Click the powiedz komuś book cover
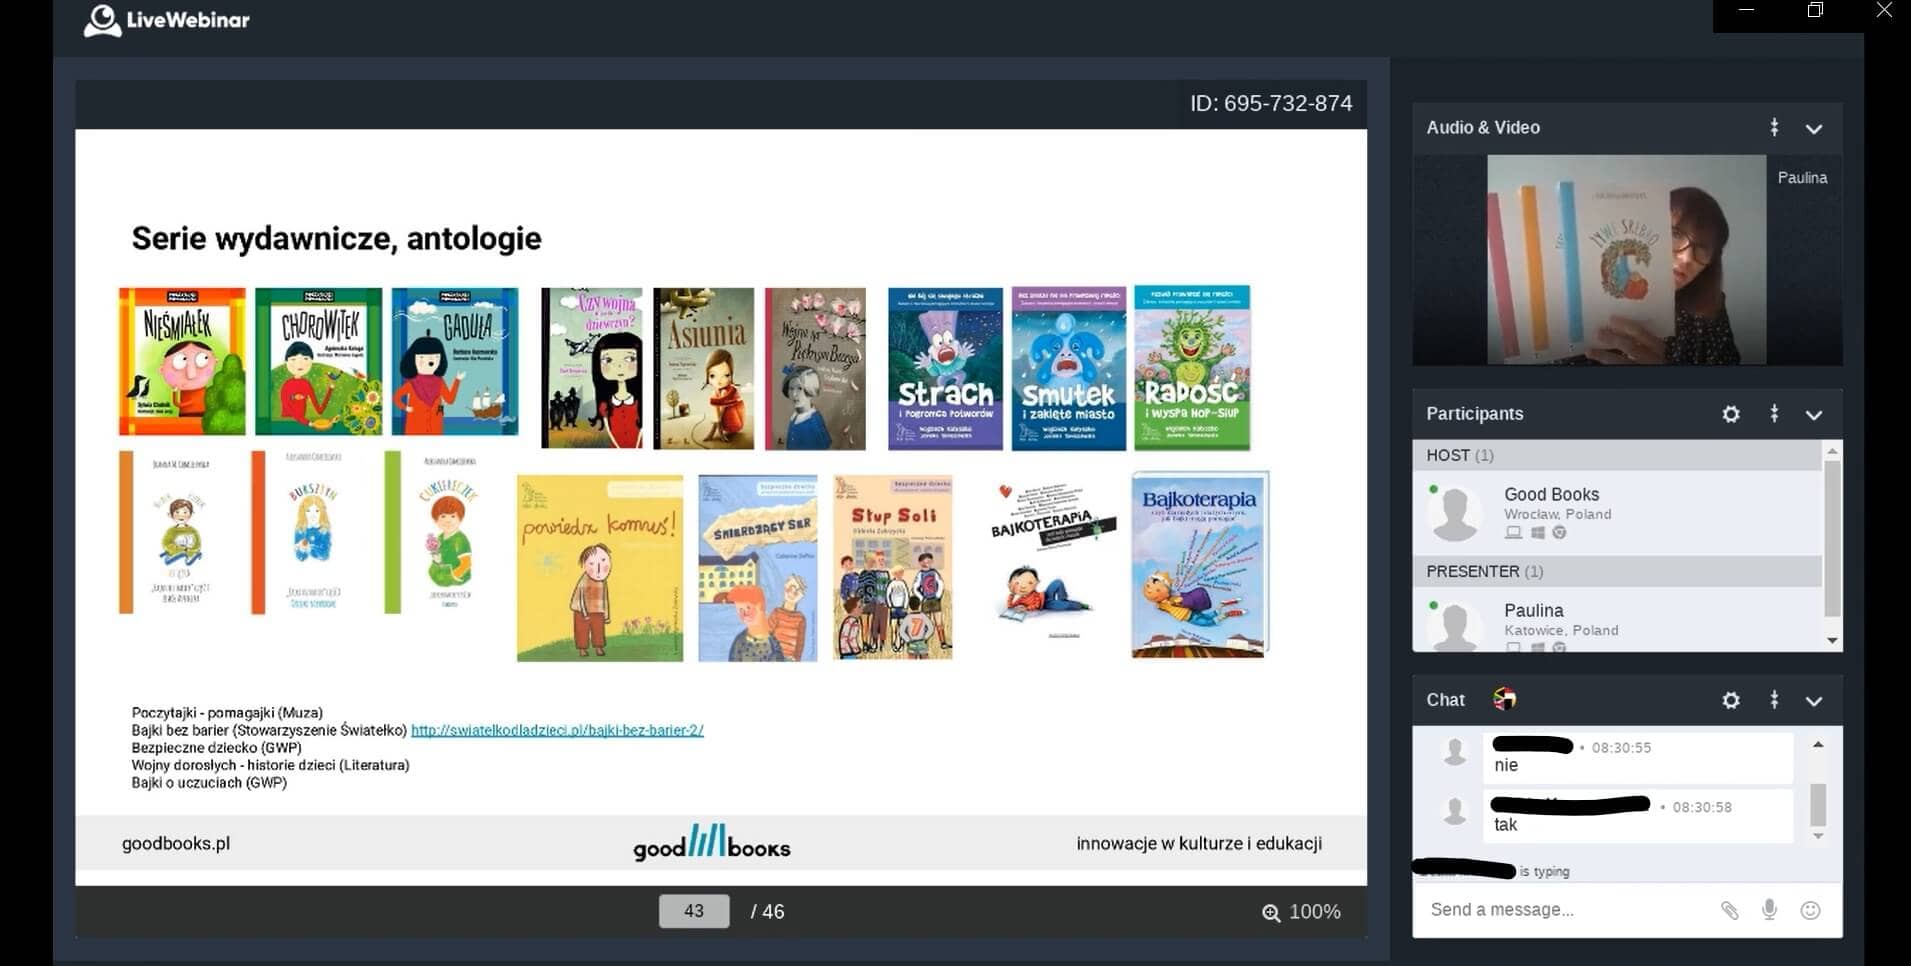1911x966 pixels. click(600, 568)
